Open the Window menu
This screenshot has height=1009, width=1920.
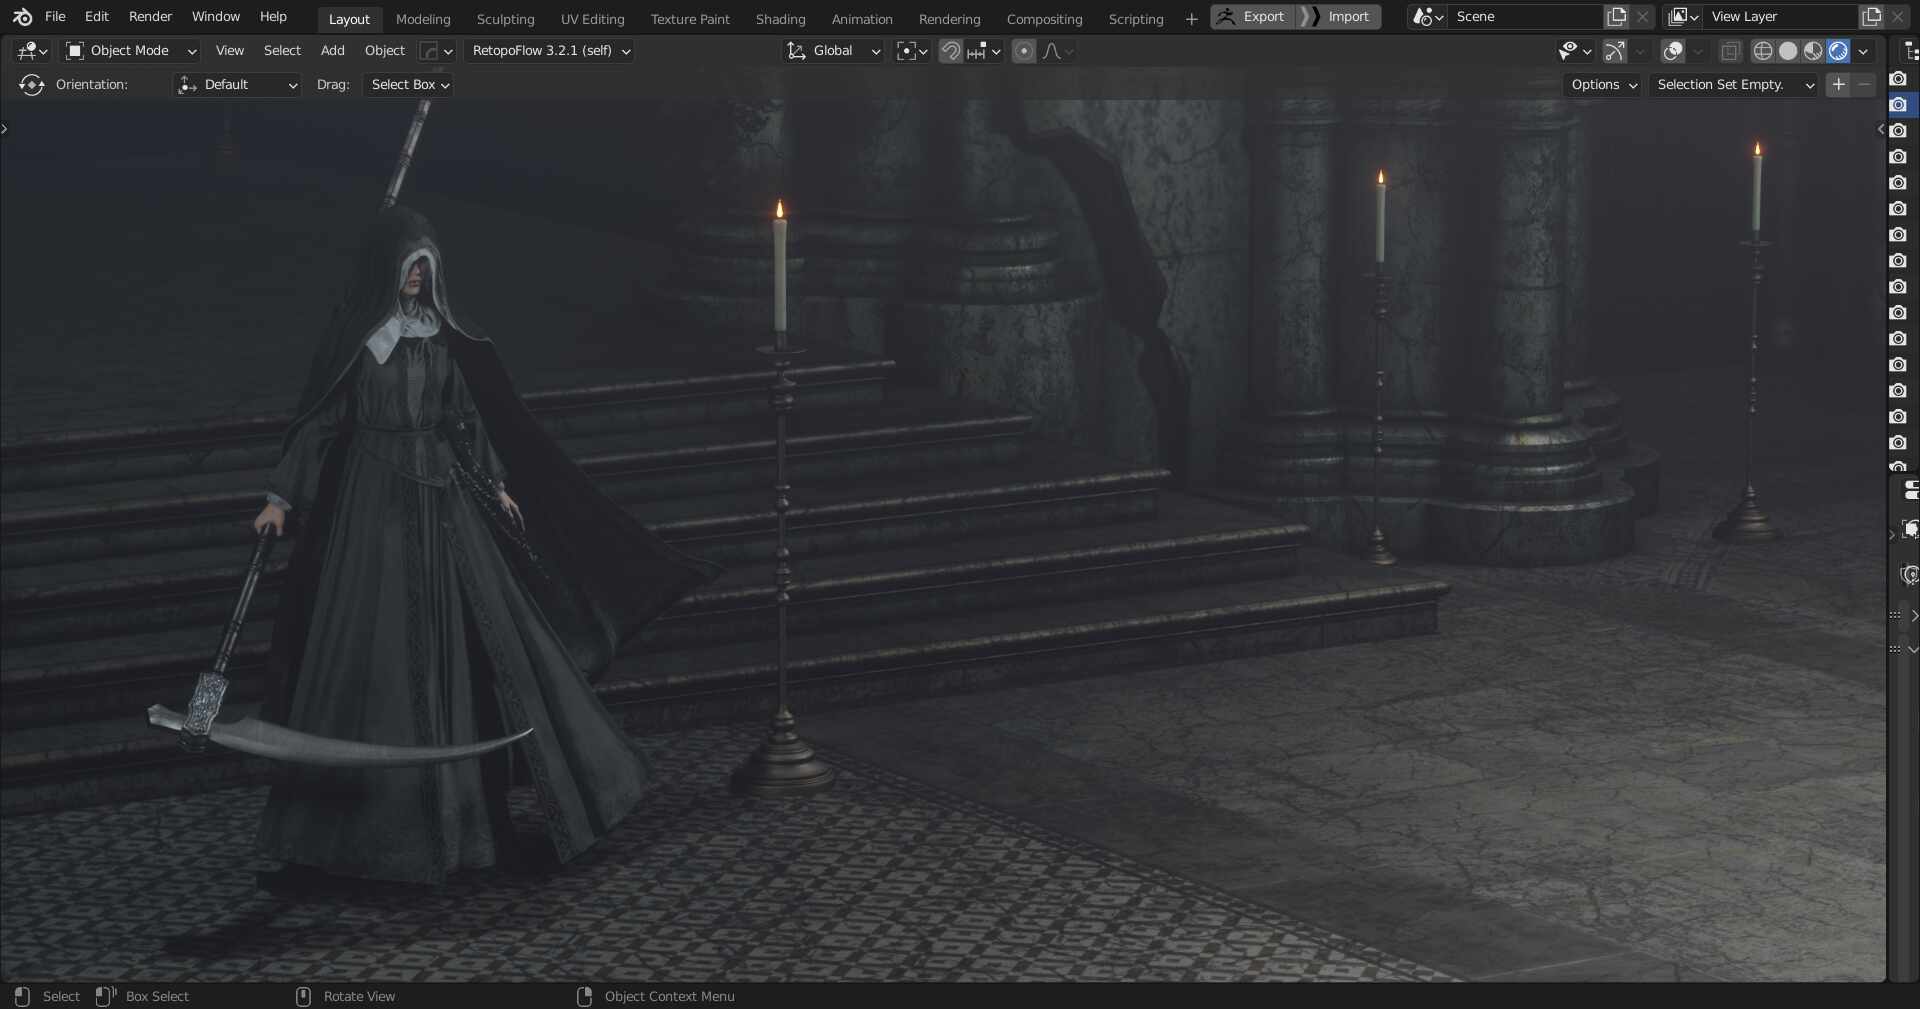pos(216,17)
